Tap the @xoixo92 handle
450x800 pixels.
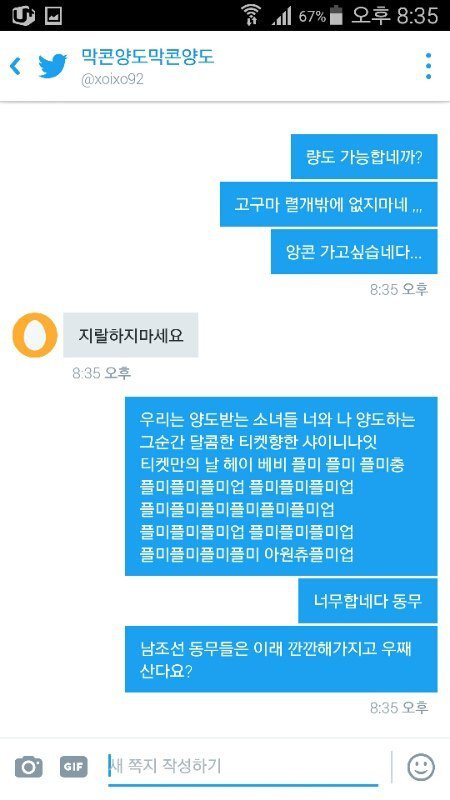pos(112,80)
